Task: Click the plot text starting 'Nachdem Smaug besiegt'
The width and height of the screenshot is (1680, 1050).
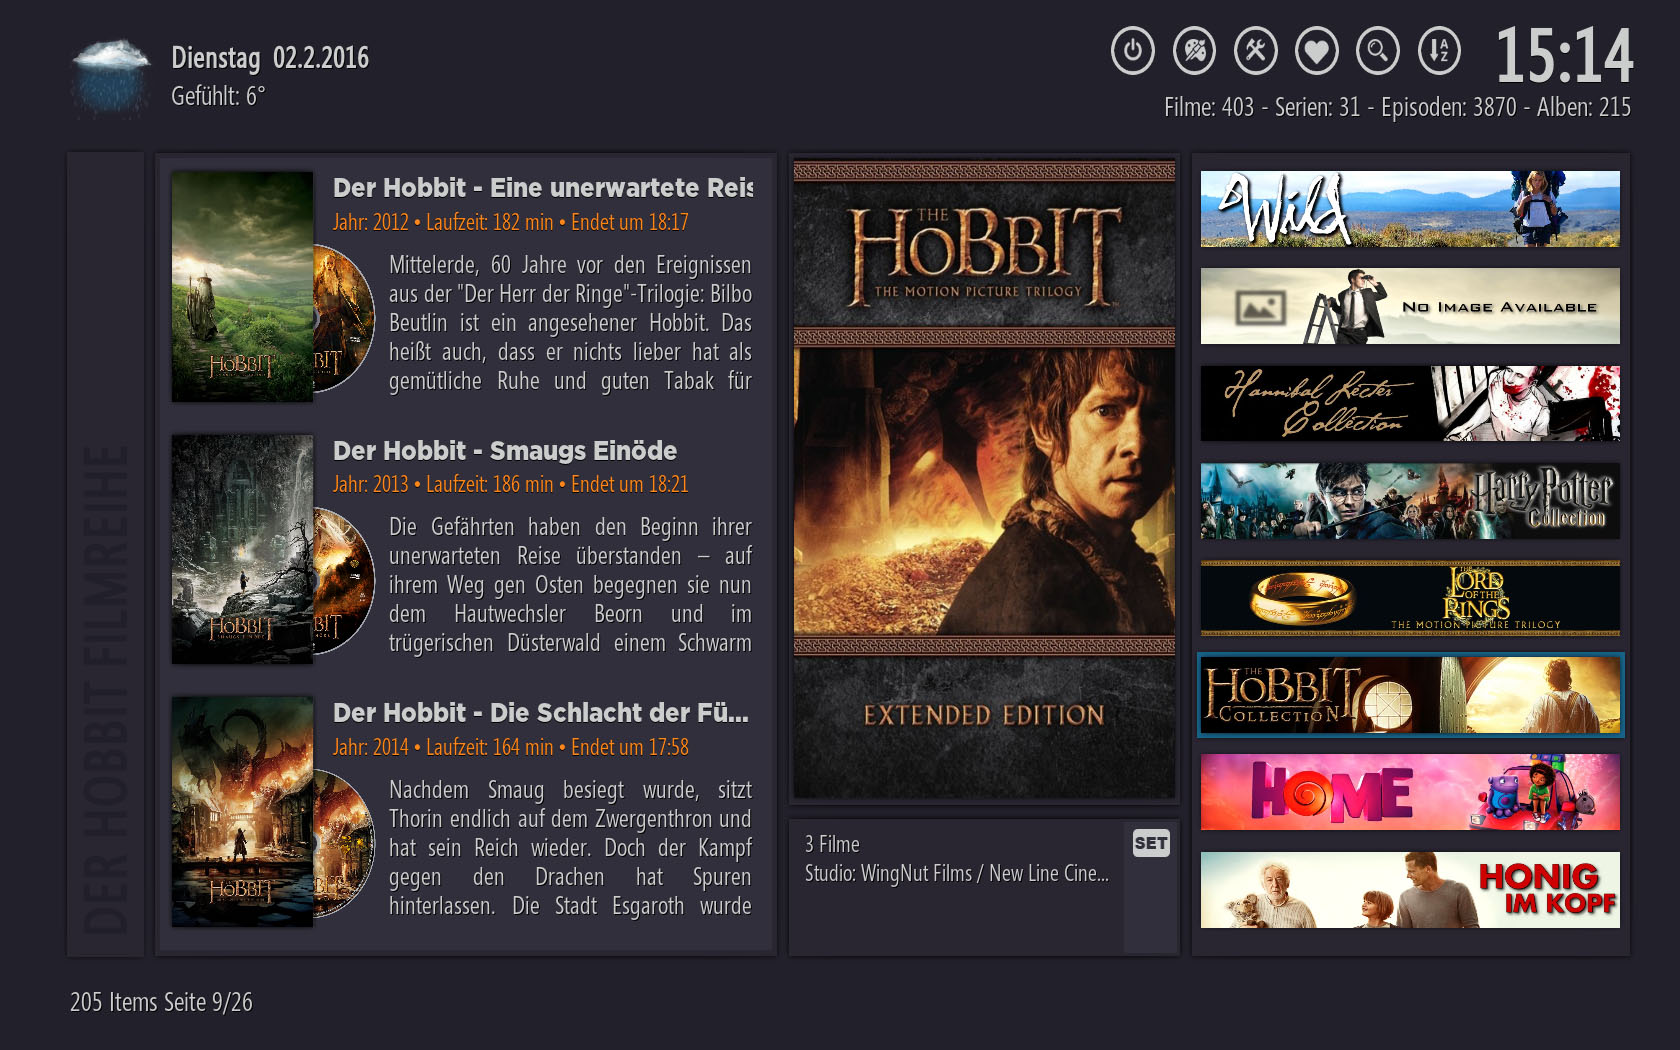Action: [x=570, y=848]
